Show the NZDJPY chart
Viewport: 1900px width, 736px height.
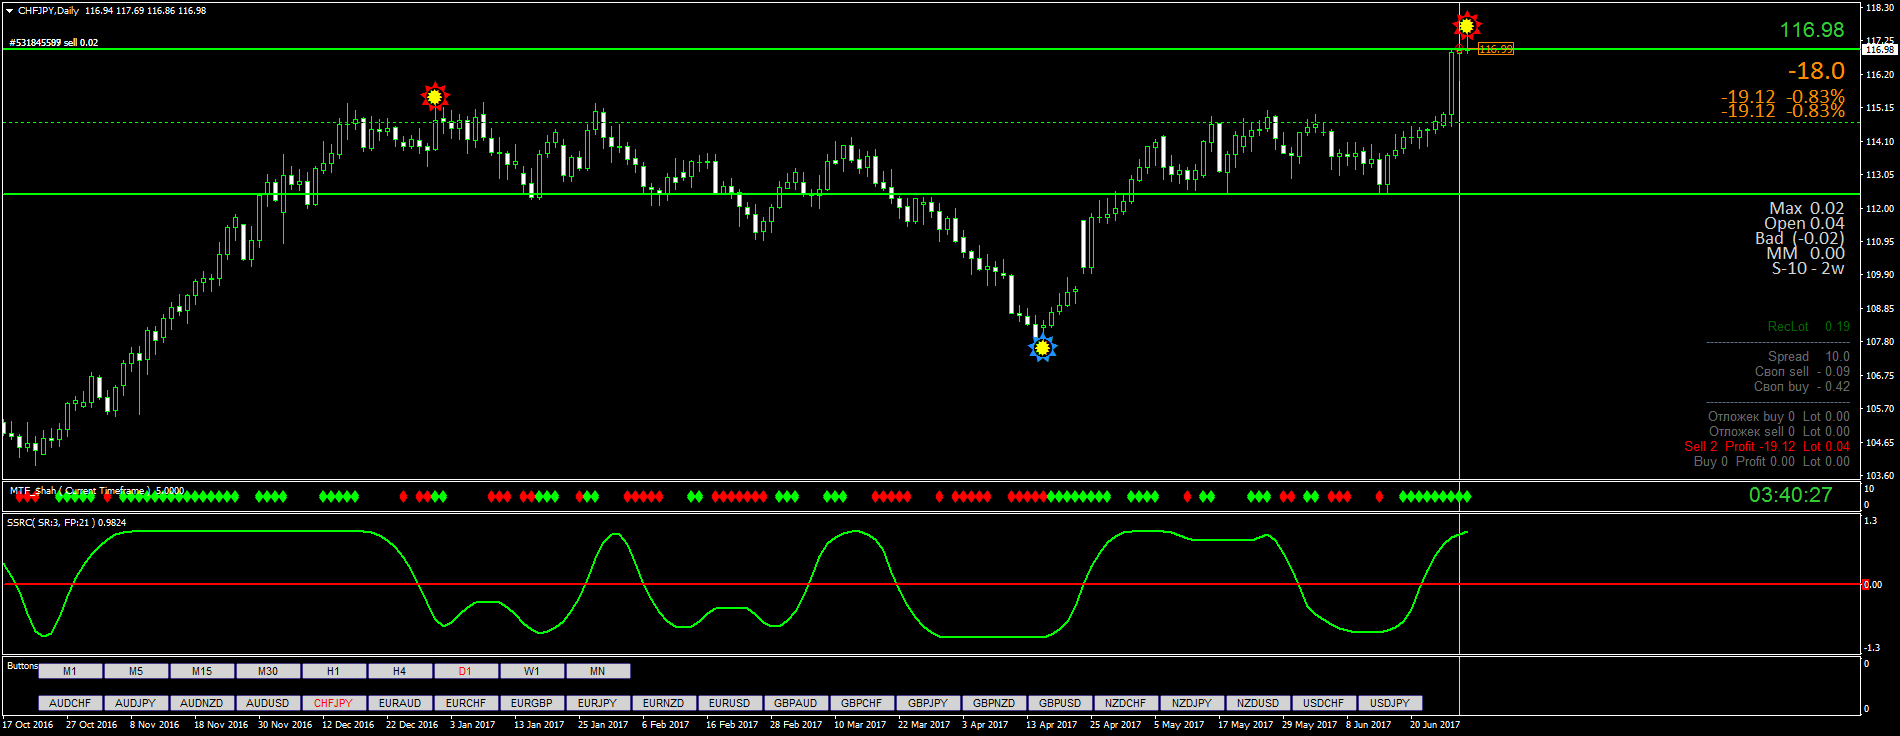click(1192, 703)
